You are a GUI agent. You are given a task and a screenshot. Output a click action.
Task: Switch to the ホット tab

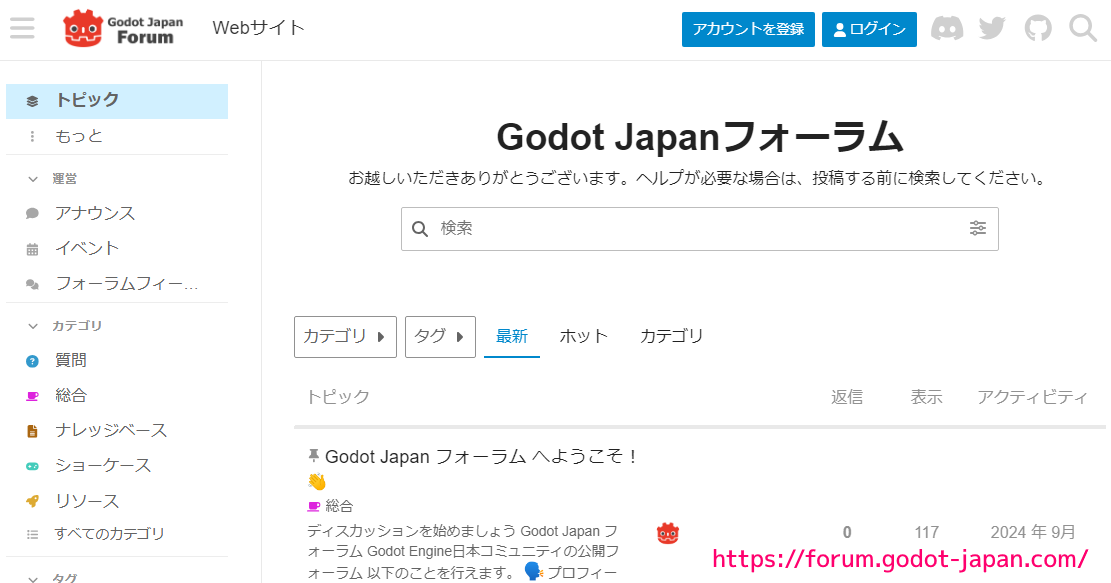pyautogui.click(x=583, y=336)
